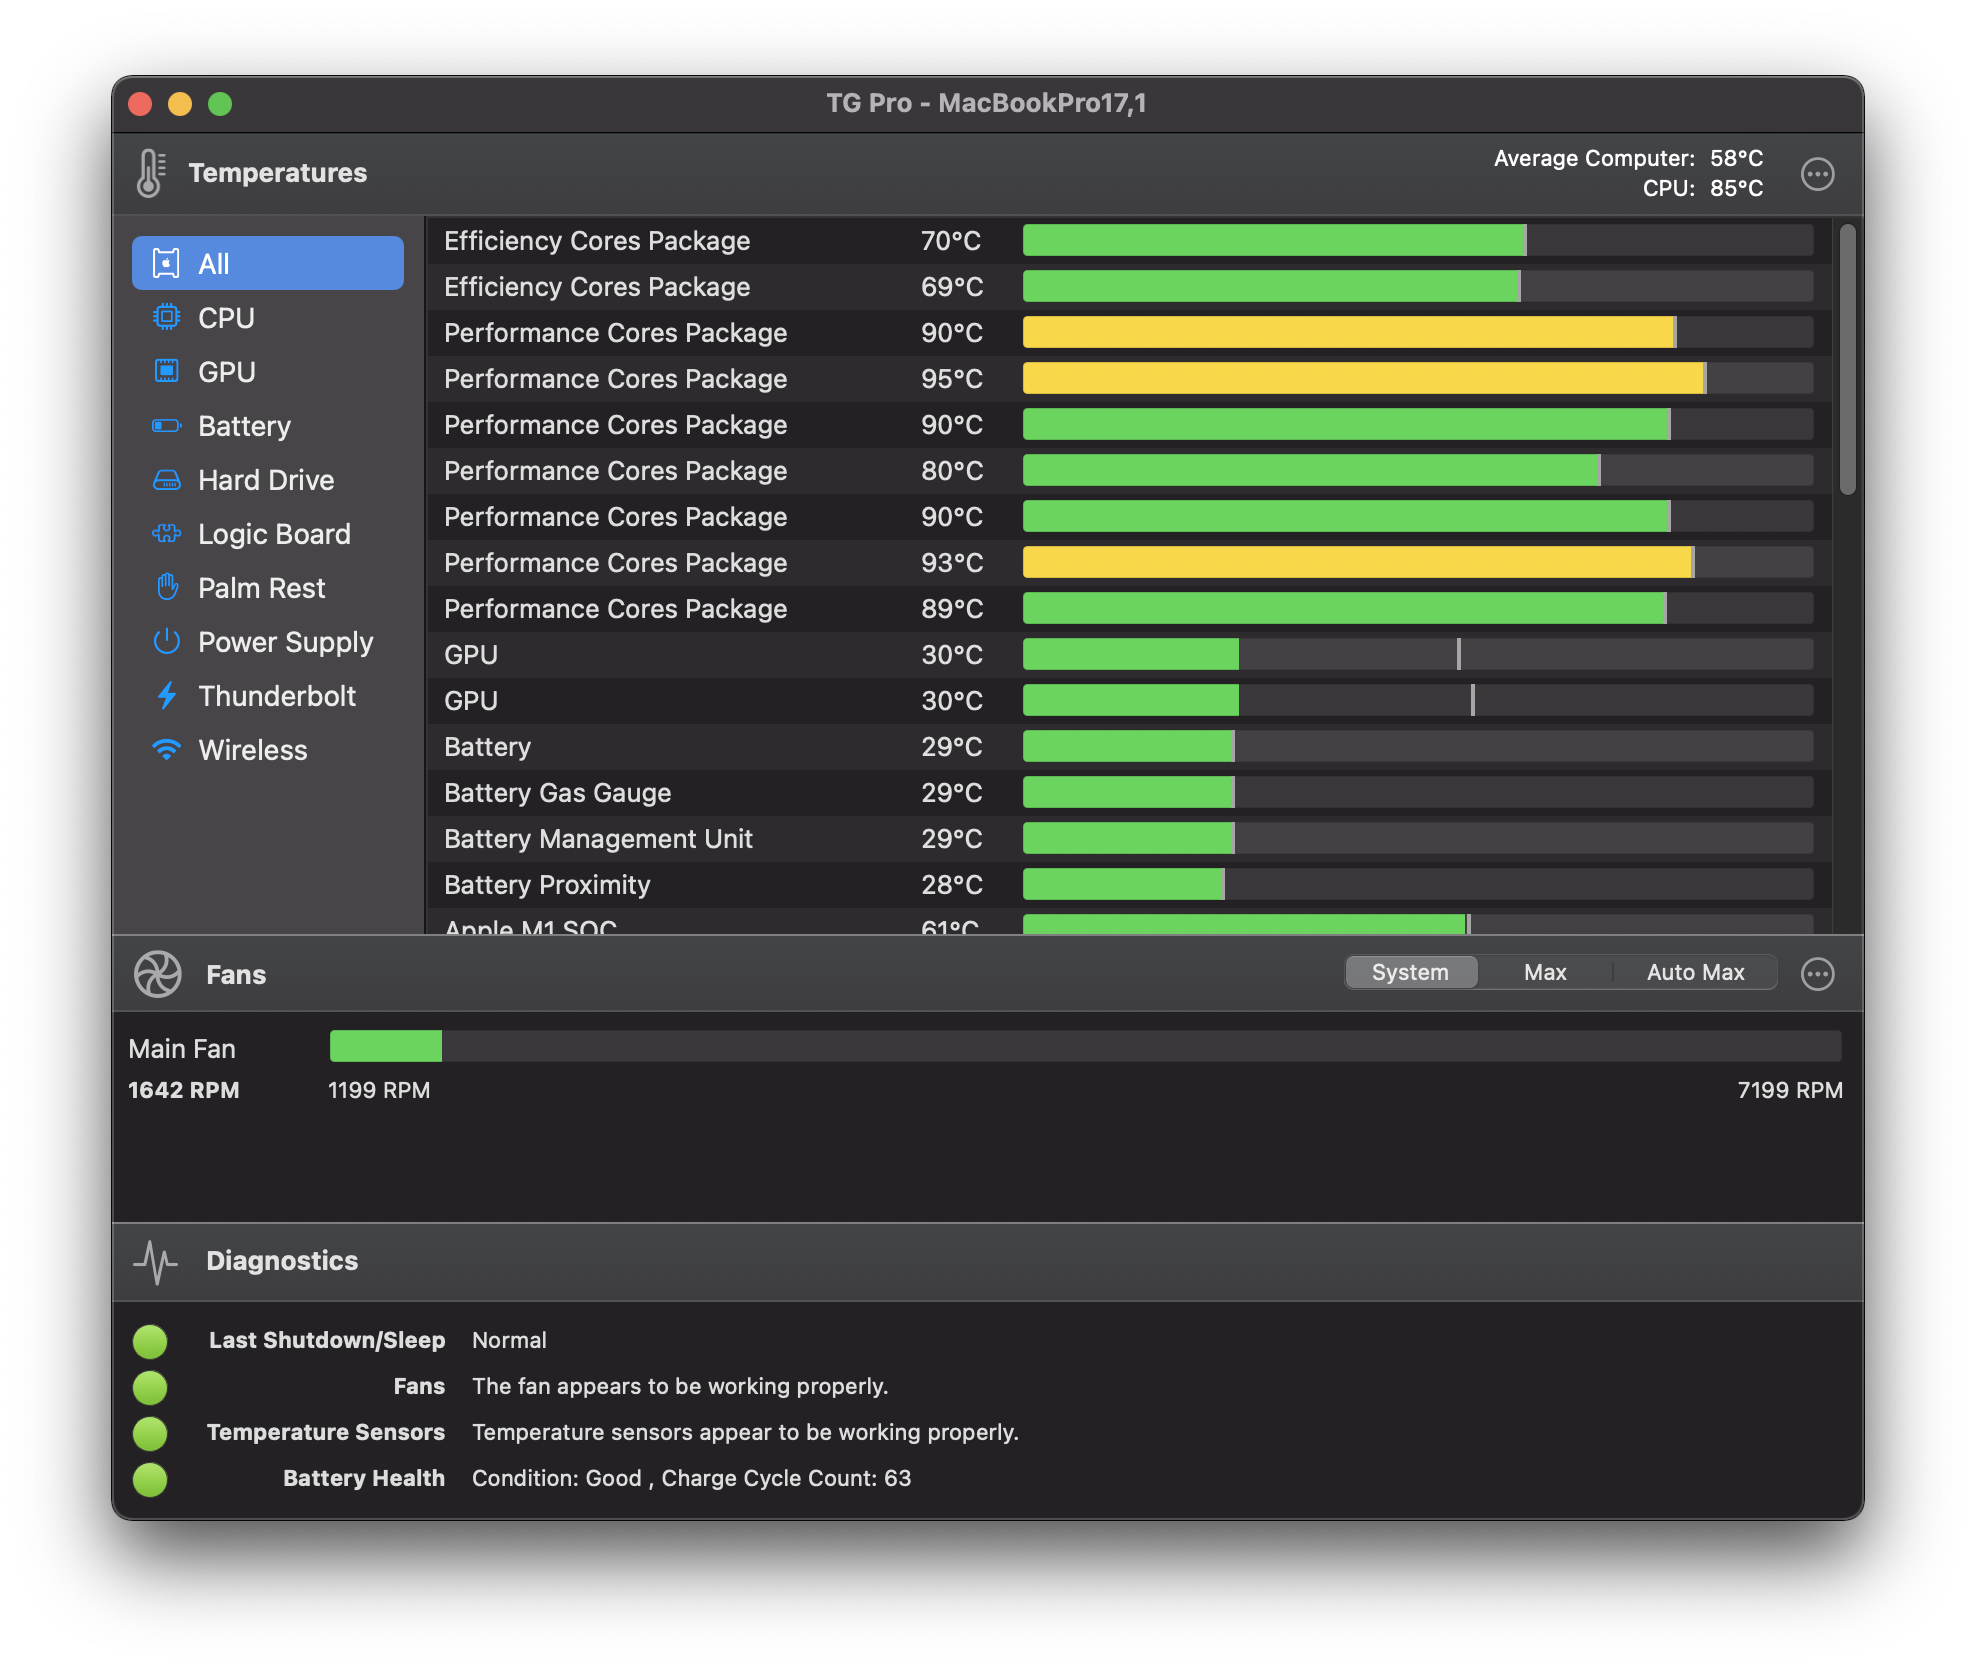
Task: Expand Diagnostics section details
Action: [x=283, y=1261]
